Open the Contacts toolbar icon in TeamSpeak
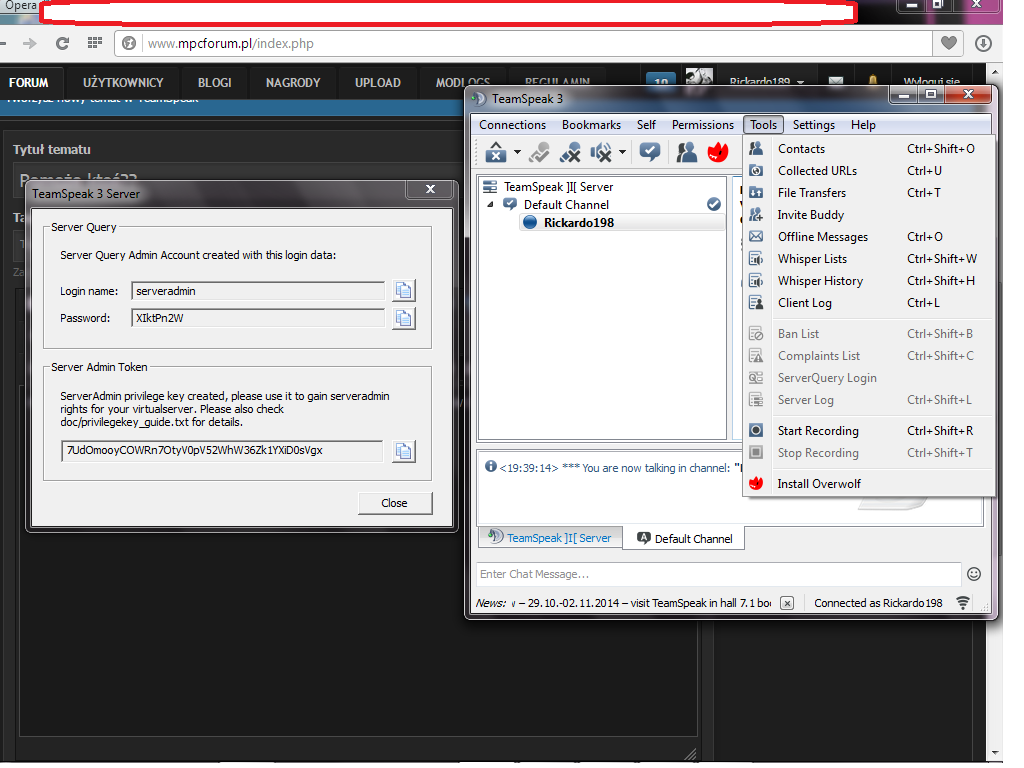1024x768 pixels. pos(686,153)
